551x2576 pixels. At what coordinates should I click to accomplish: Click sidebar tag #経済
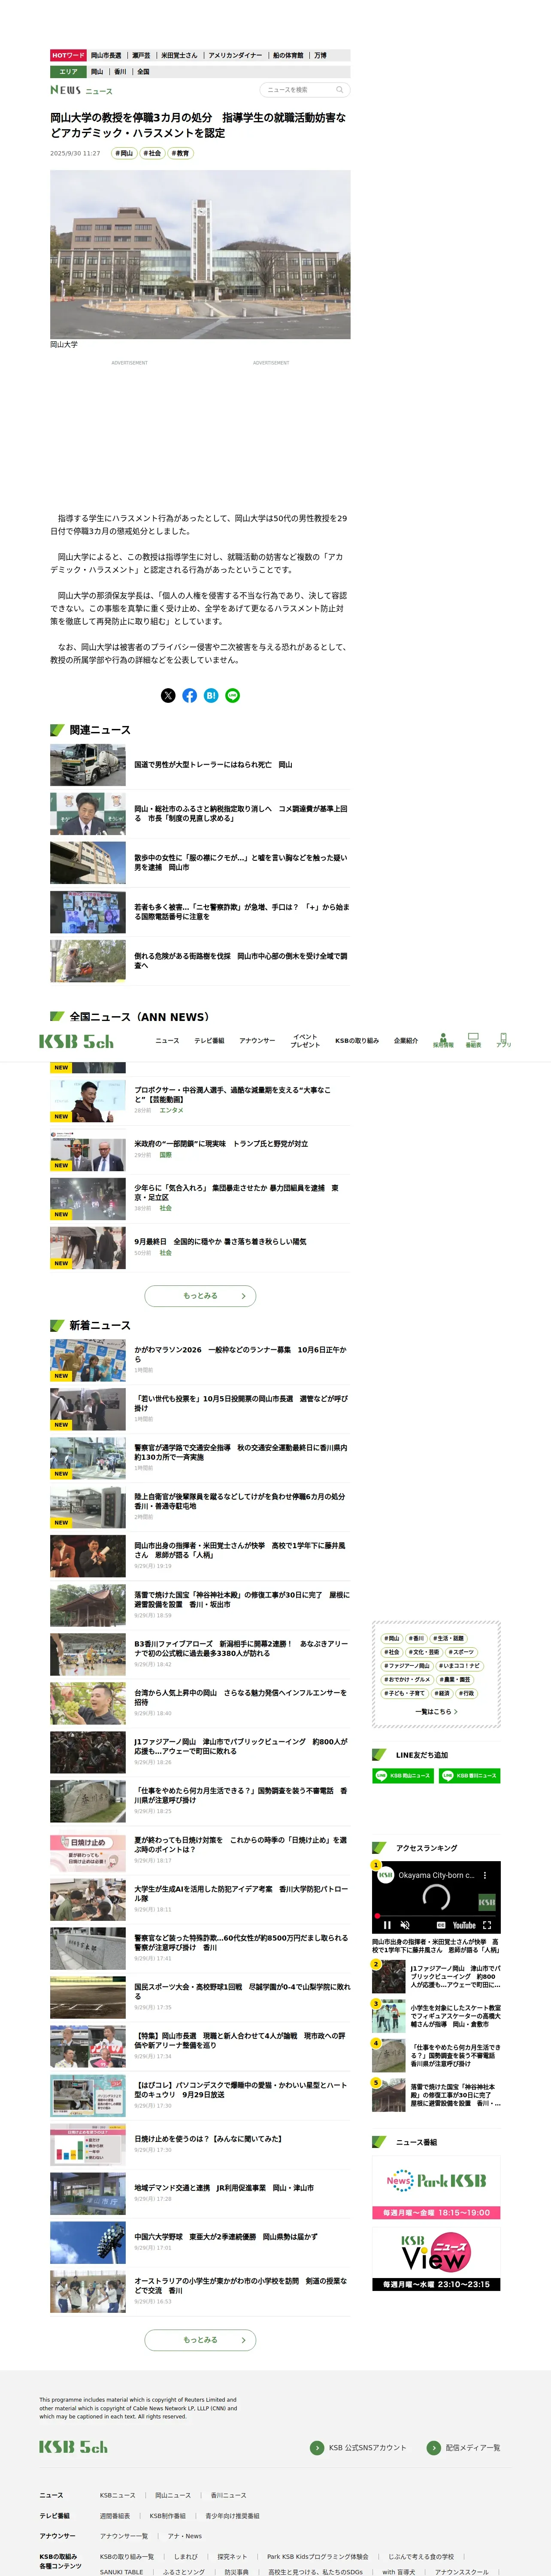point(443,1694)
